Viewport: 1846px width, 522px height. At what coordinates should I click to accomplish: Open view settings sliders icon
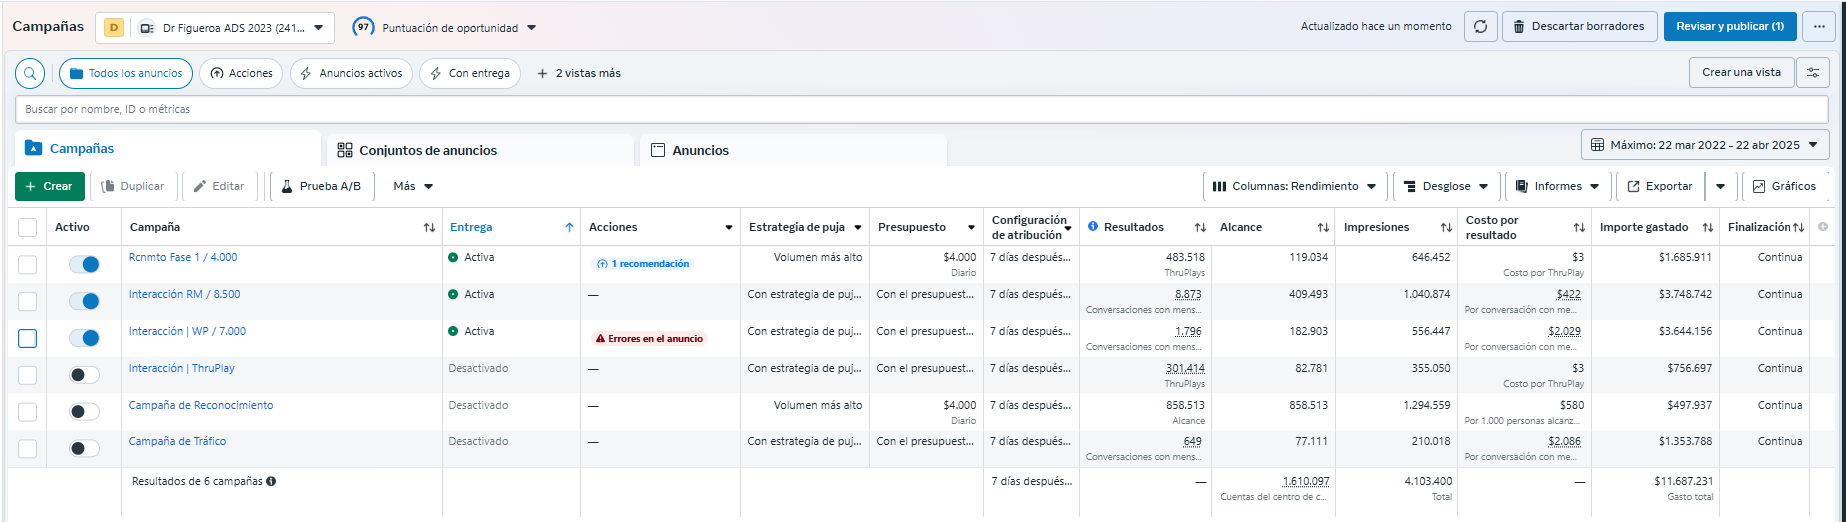point(1813,73)
